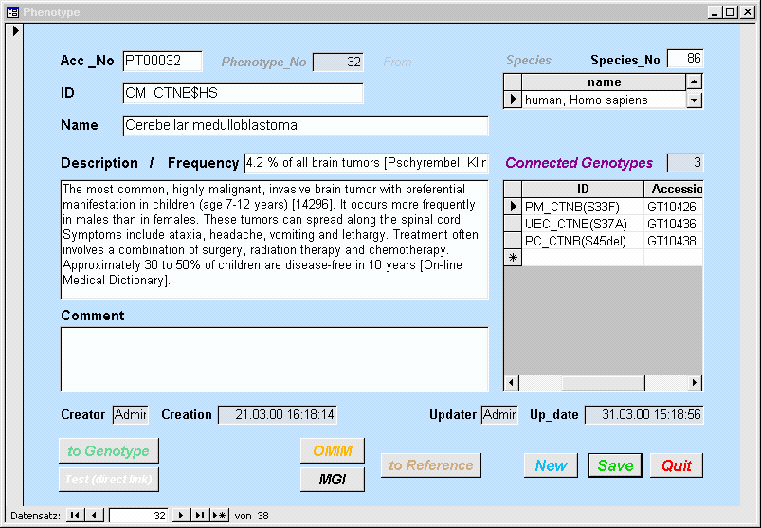Viewport: 761px width, 528px height.
Task: Select the ID column header in genotypes grid
Action: (582, 189)
